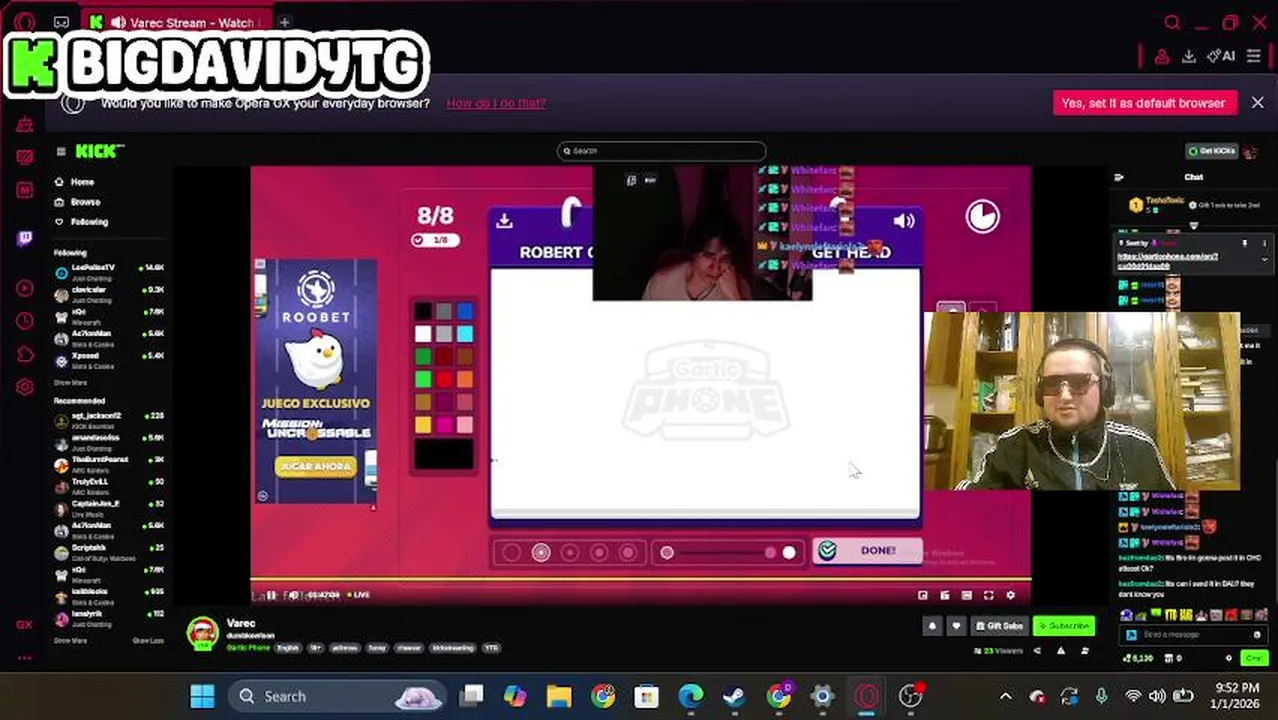Open the Opera GX menu logo
This screenshot has height=720, width=1278.
(24, 22)
